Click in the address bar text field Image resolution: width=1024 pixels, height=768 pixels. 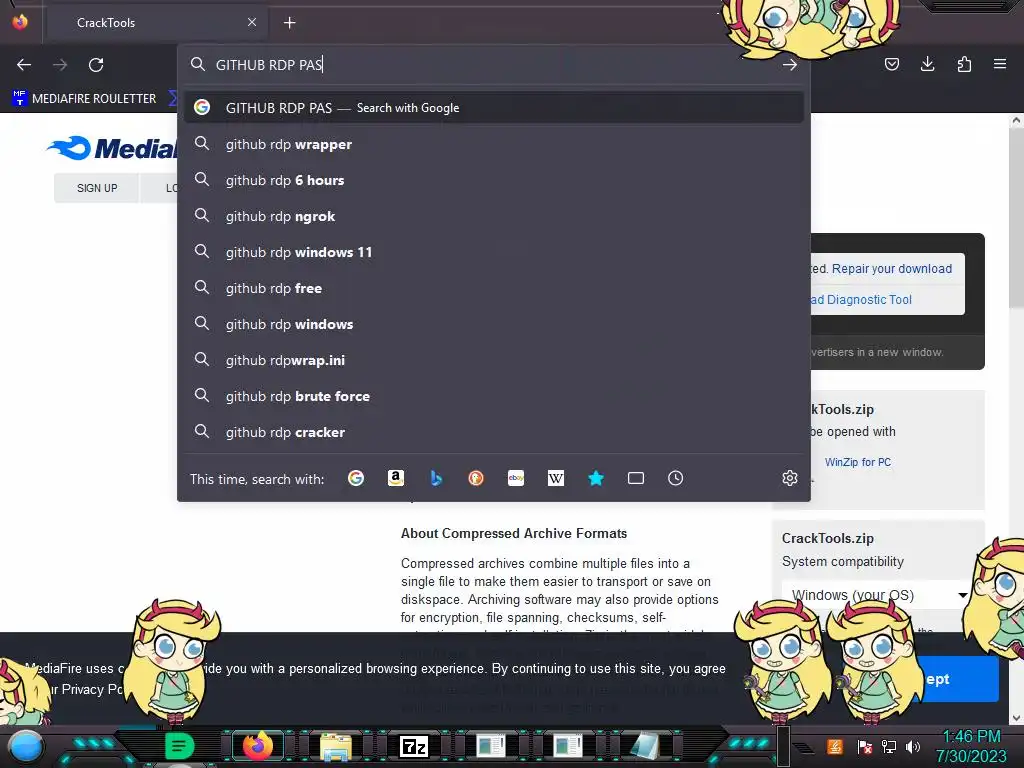coord(493,65)
